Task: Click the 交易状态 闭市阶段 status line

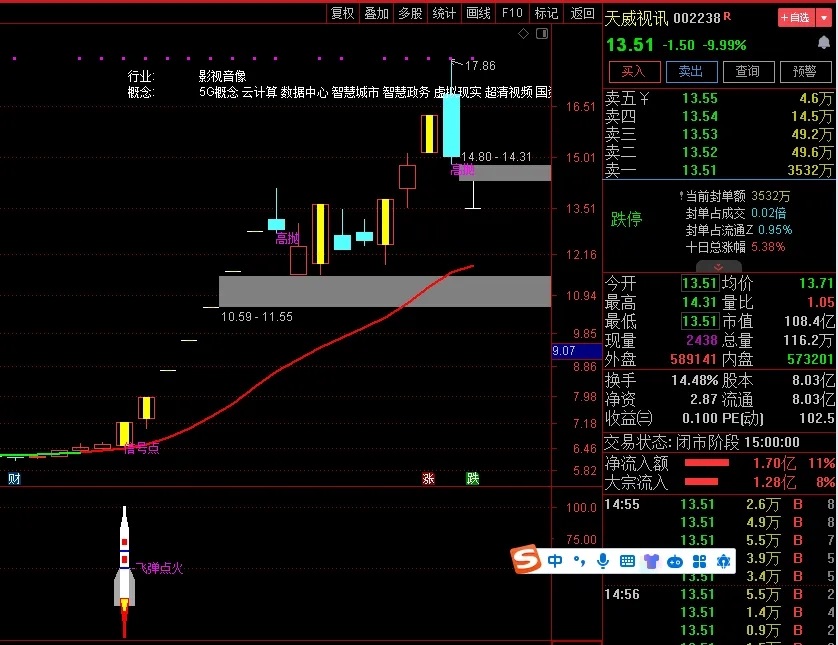Action: 702,442
